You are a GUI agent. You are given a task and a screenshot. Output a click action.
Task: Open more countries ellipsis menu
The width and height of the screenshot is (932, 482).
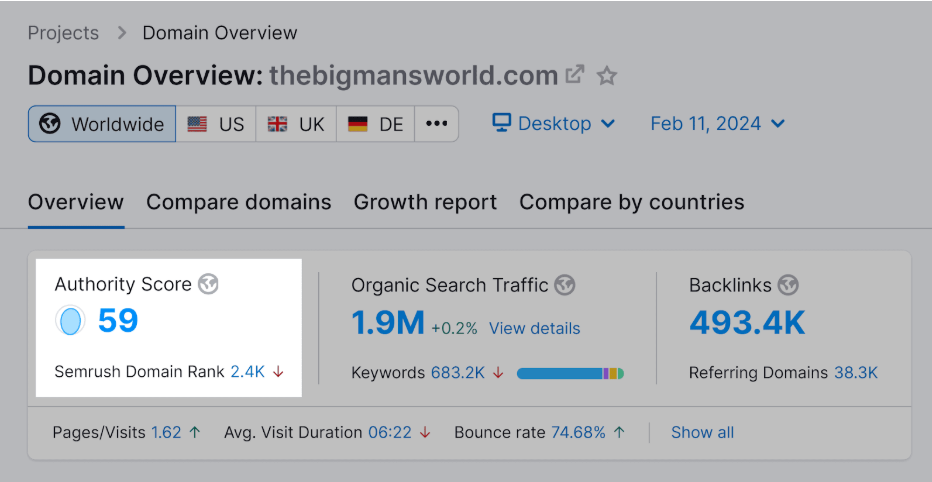(437, 124)
